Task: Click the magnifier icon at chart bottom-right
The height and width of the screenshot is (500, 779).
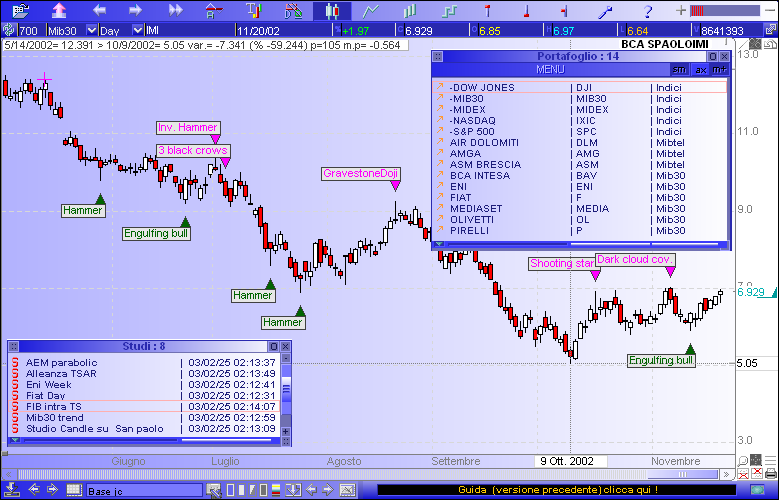Action: [x=743, y=461]
